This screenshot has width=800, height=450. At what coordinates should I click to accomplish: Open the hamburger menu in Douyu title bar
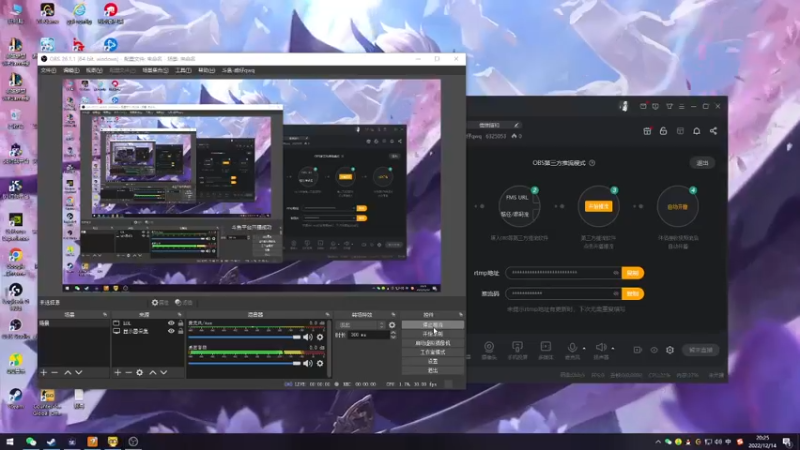click(682, 106)
